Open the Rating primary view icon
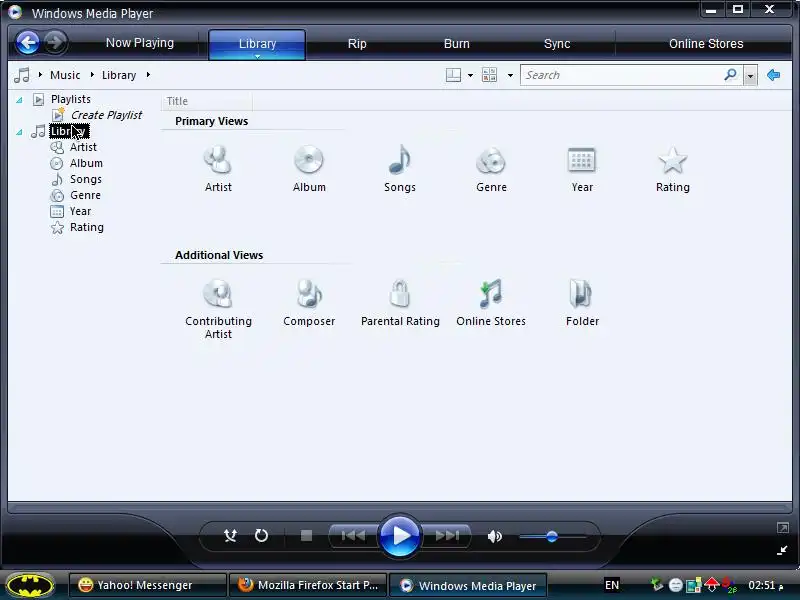The image size is (800, 600). pyautogui.click(x=672, y=160)
